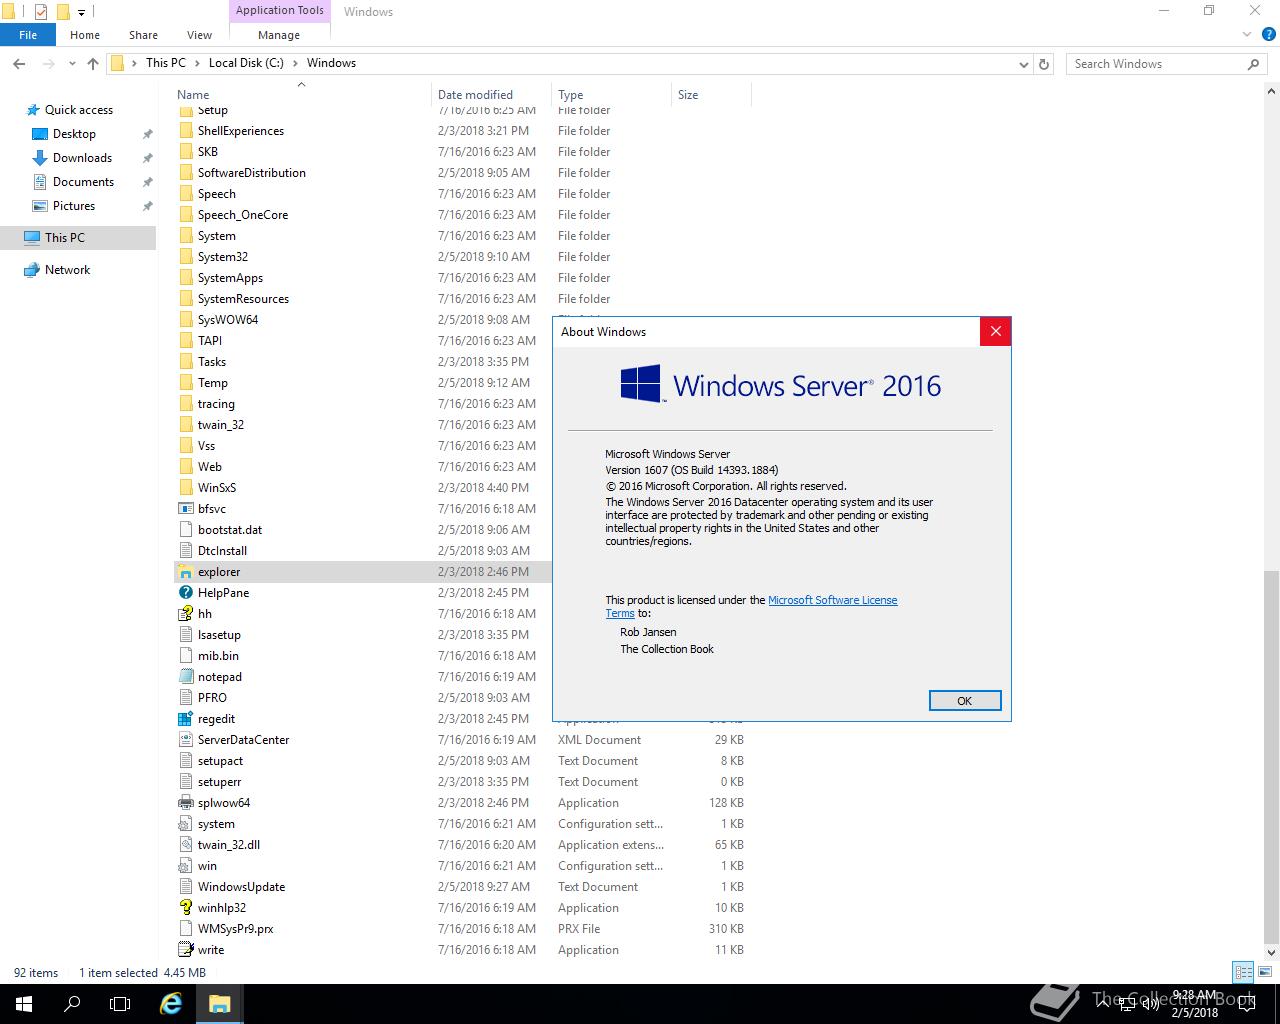Select the write application icon
This screenshot has height=1024, width=1280.
tap(185, 950)
